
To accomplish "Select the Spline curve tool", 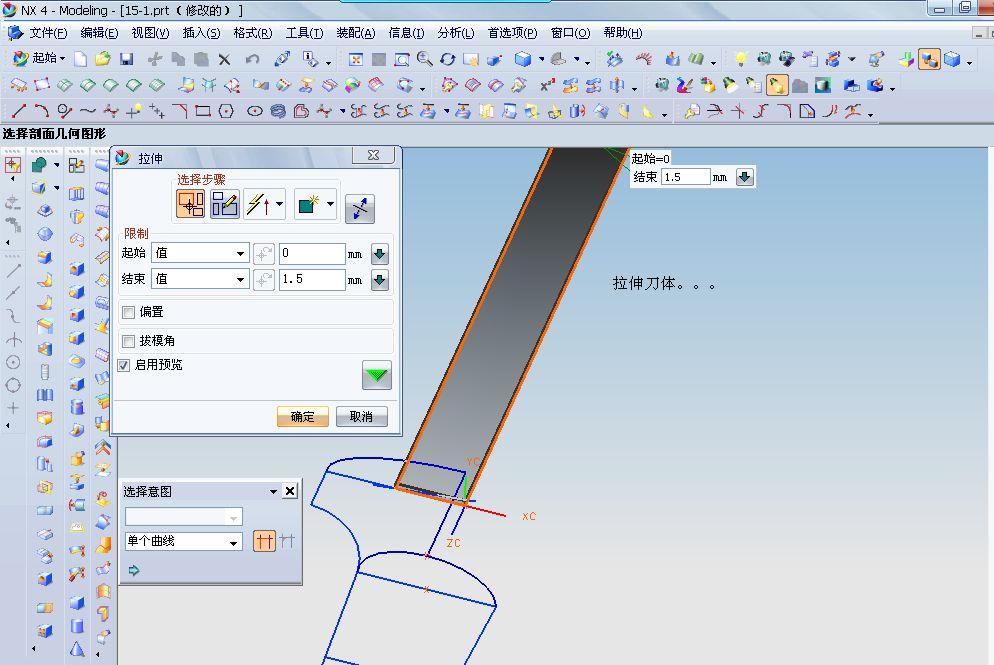I will (87, 112).
